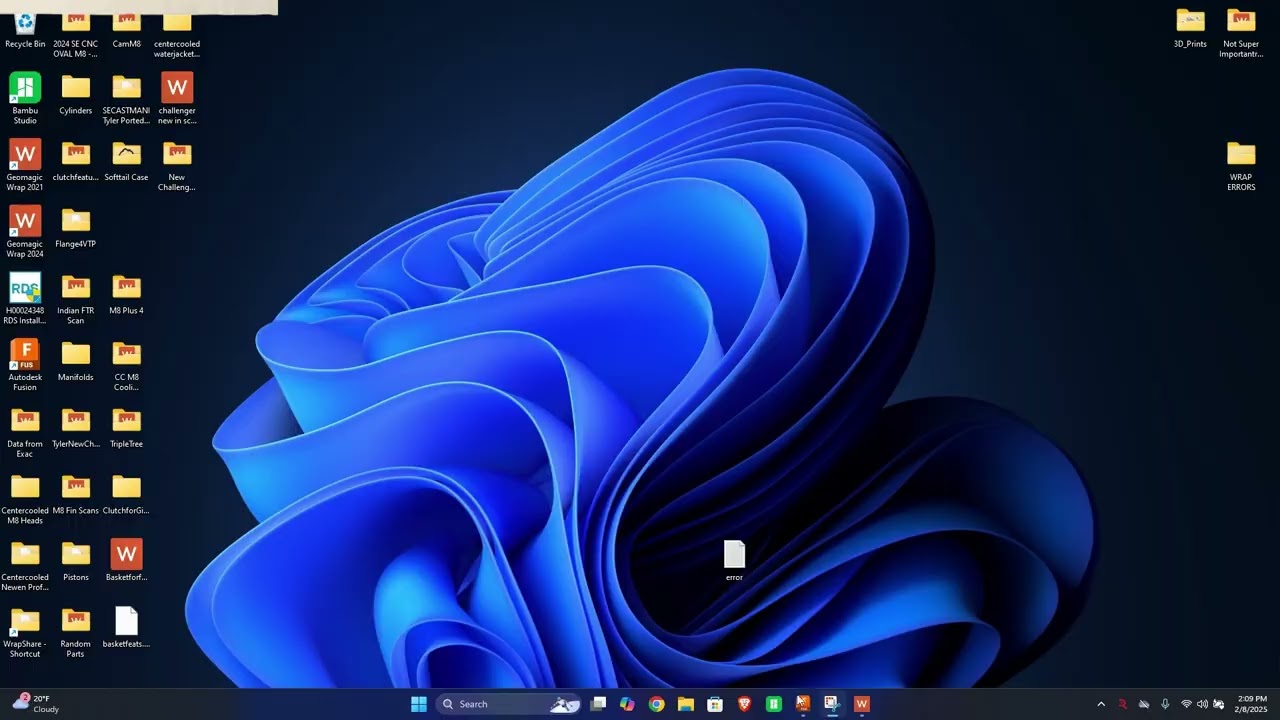
Task: Select the Data from Exac folder
Action: tap(25, 432)
